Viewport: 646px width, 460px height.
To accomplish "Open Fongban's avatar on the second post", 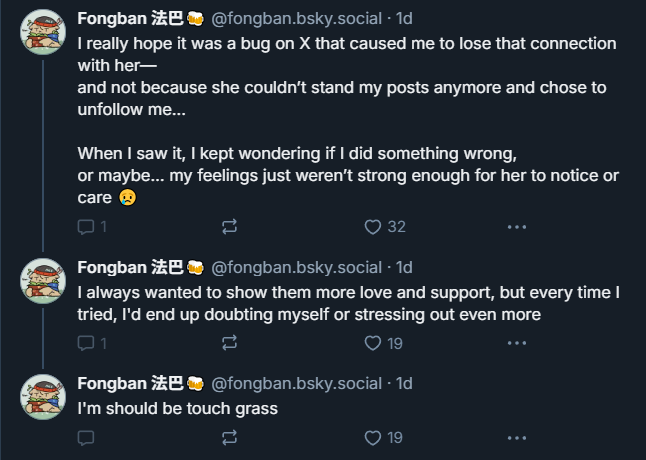I will pyautogui.click(x=44, y=285).
